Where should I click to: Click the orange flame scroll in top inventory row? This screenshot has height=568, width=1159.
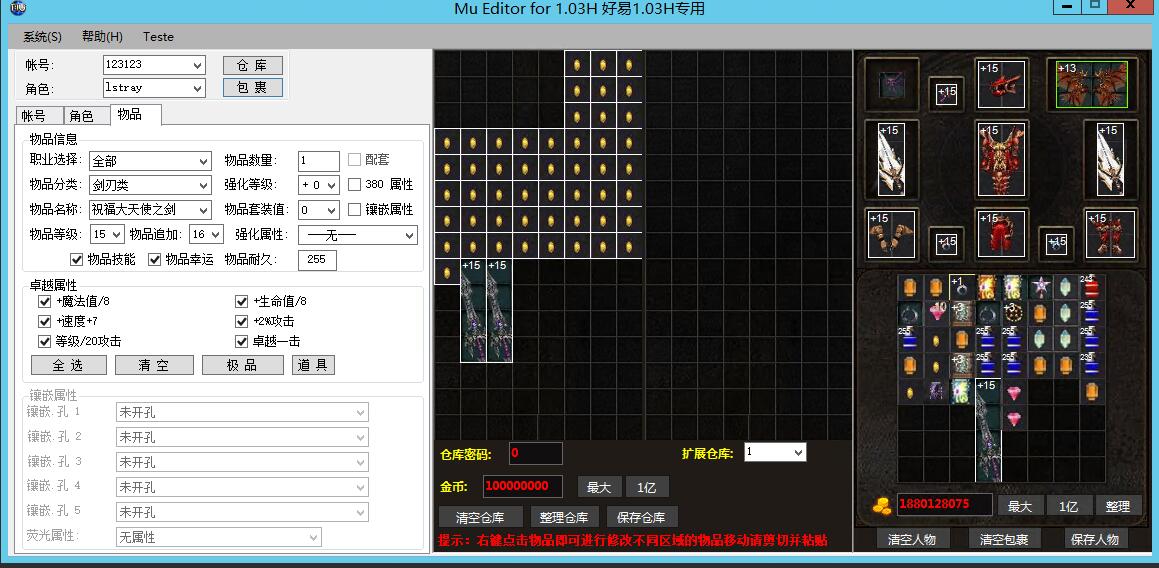[x=987, y=287]
